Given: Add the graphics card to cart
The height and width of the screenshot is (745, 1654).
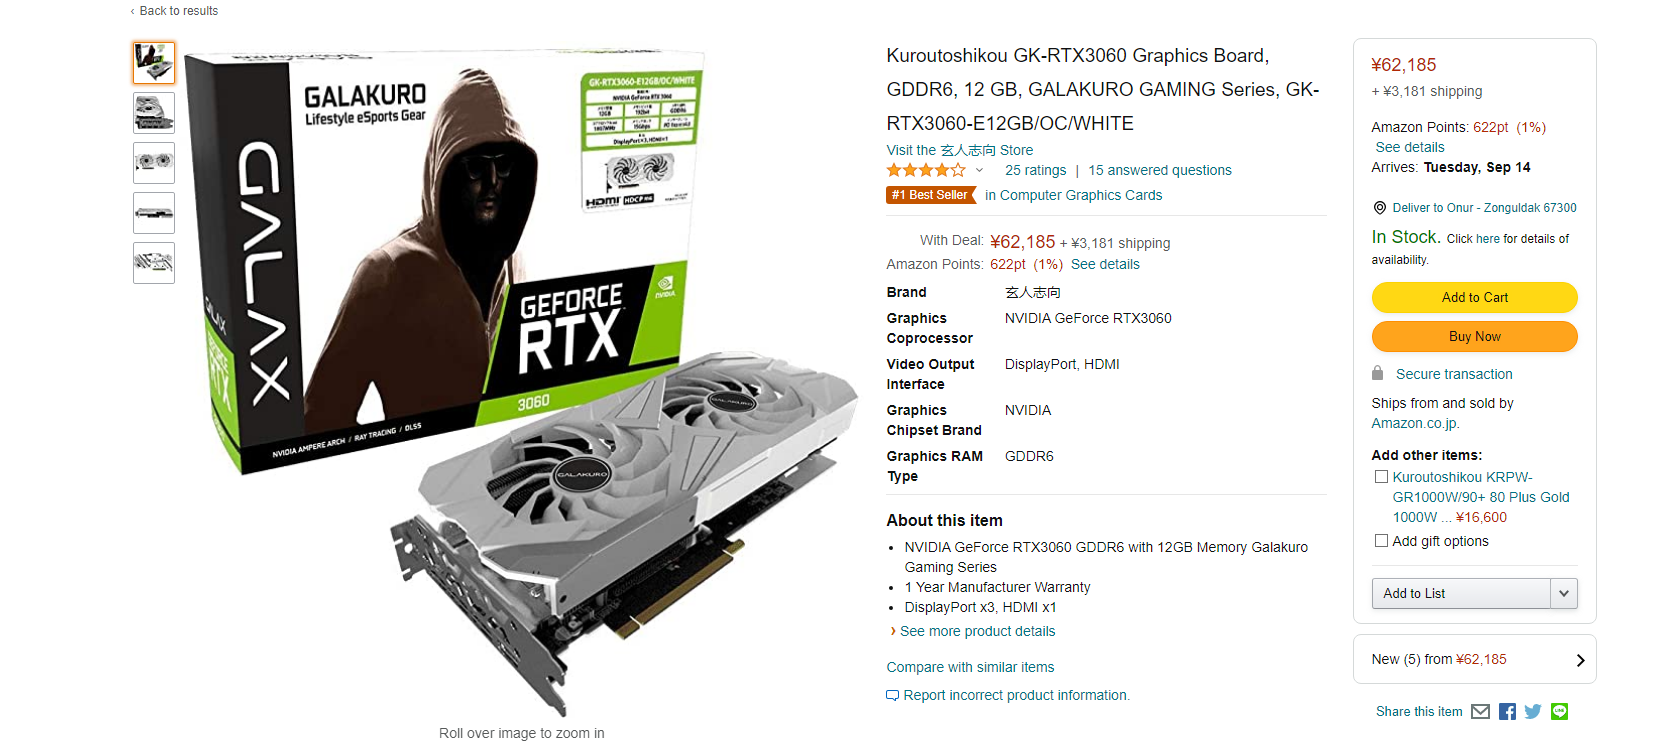Looking at the screenshot, I should click(x=1474, y=297).
